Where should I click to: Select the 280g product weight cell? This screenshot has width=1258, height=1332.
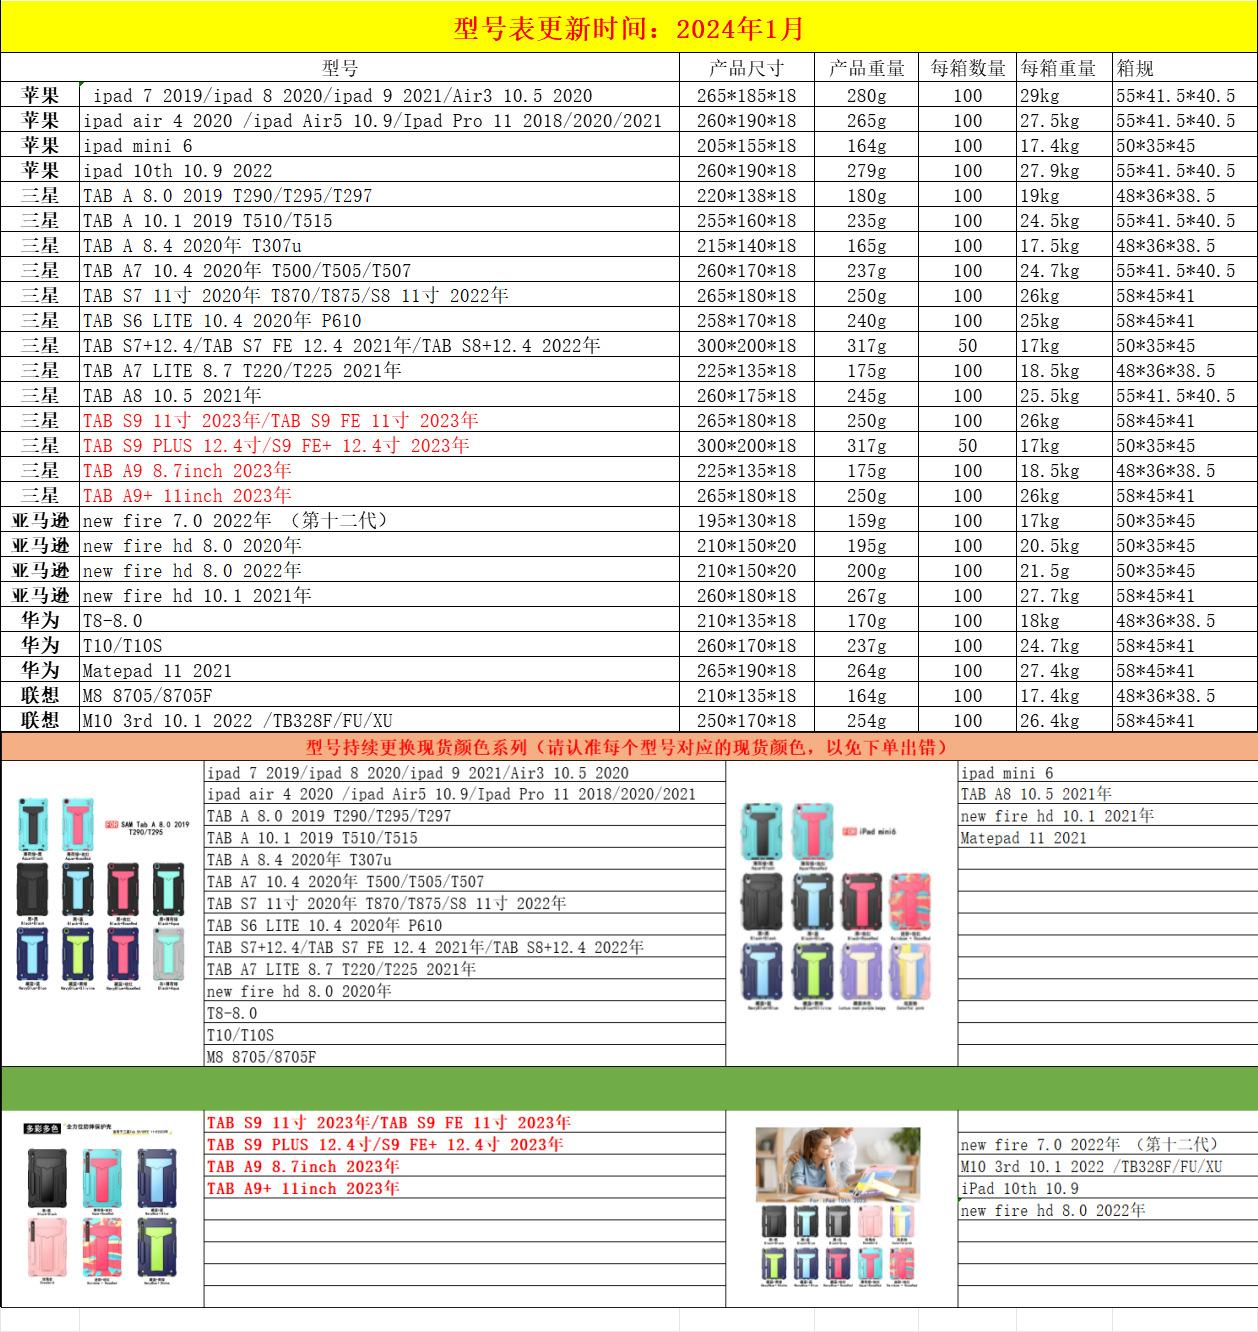[866, 96]
